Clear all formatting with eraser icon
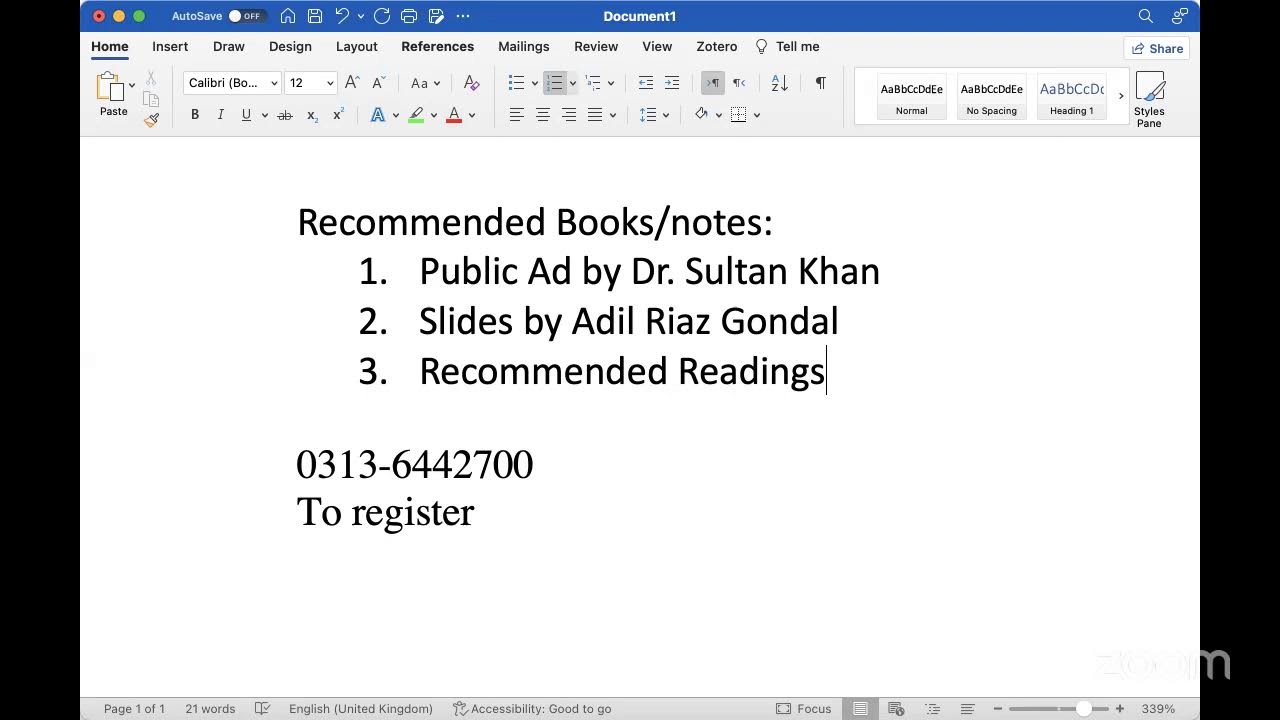Image resolution: width=1280 pixels, height=720 pixels. click(x=472, y=83)
